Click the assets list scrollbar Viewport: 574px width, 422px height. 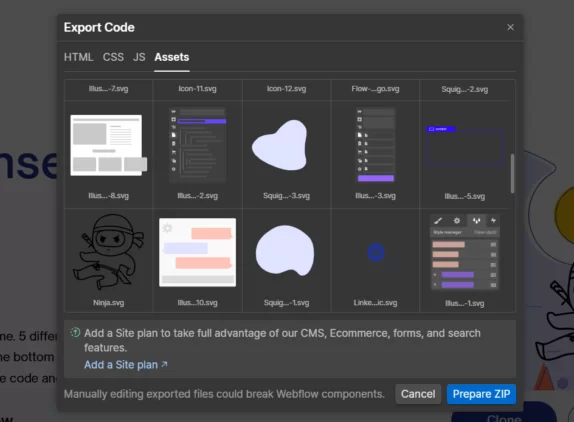pos(512,173)
